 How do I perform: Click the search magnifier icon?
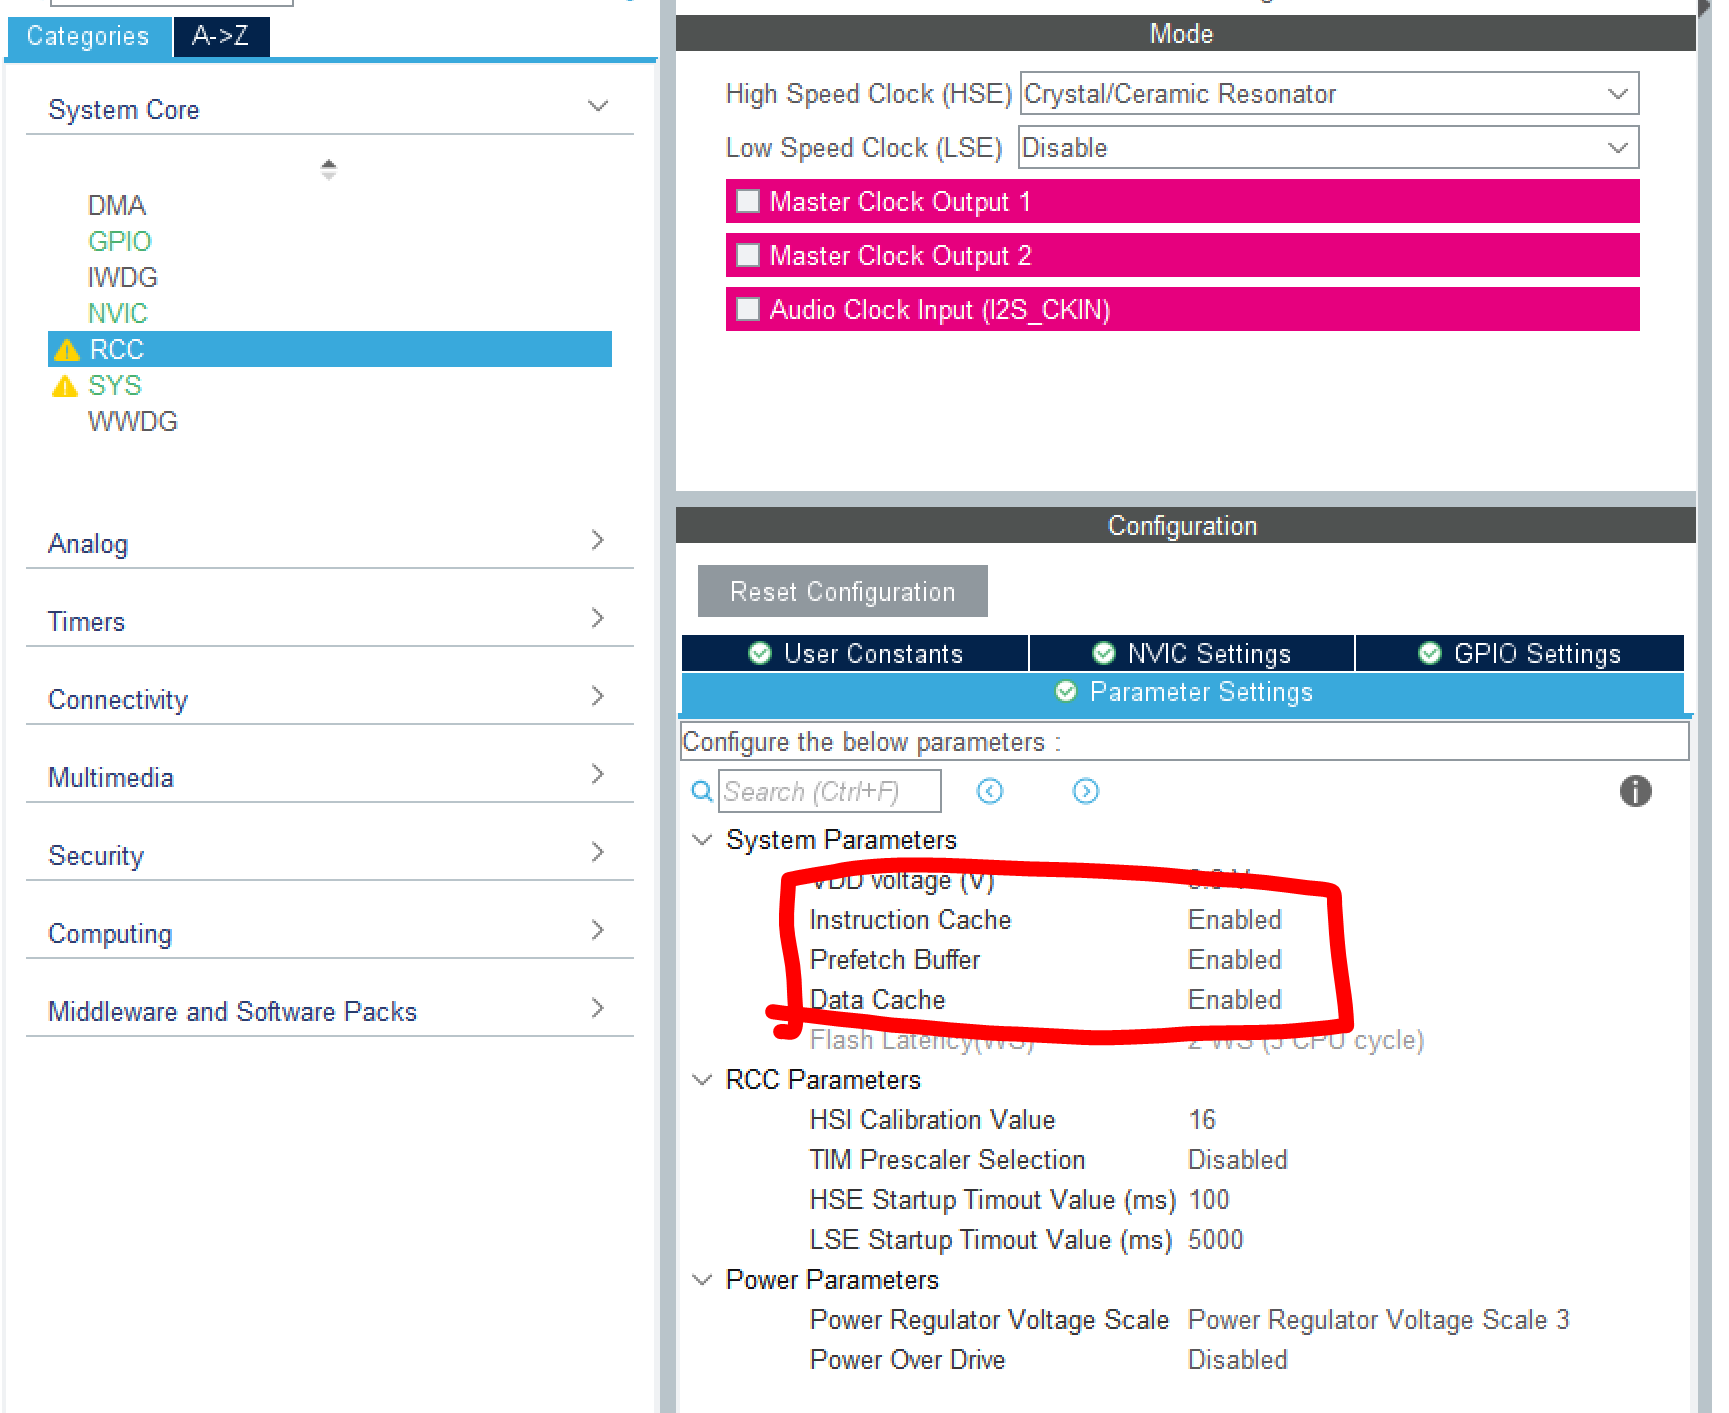point(701,791)
